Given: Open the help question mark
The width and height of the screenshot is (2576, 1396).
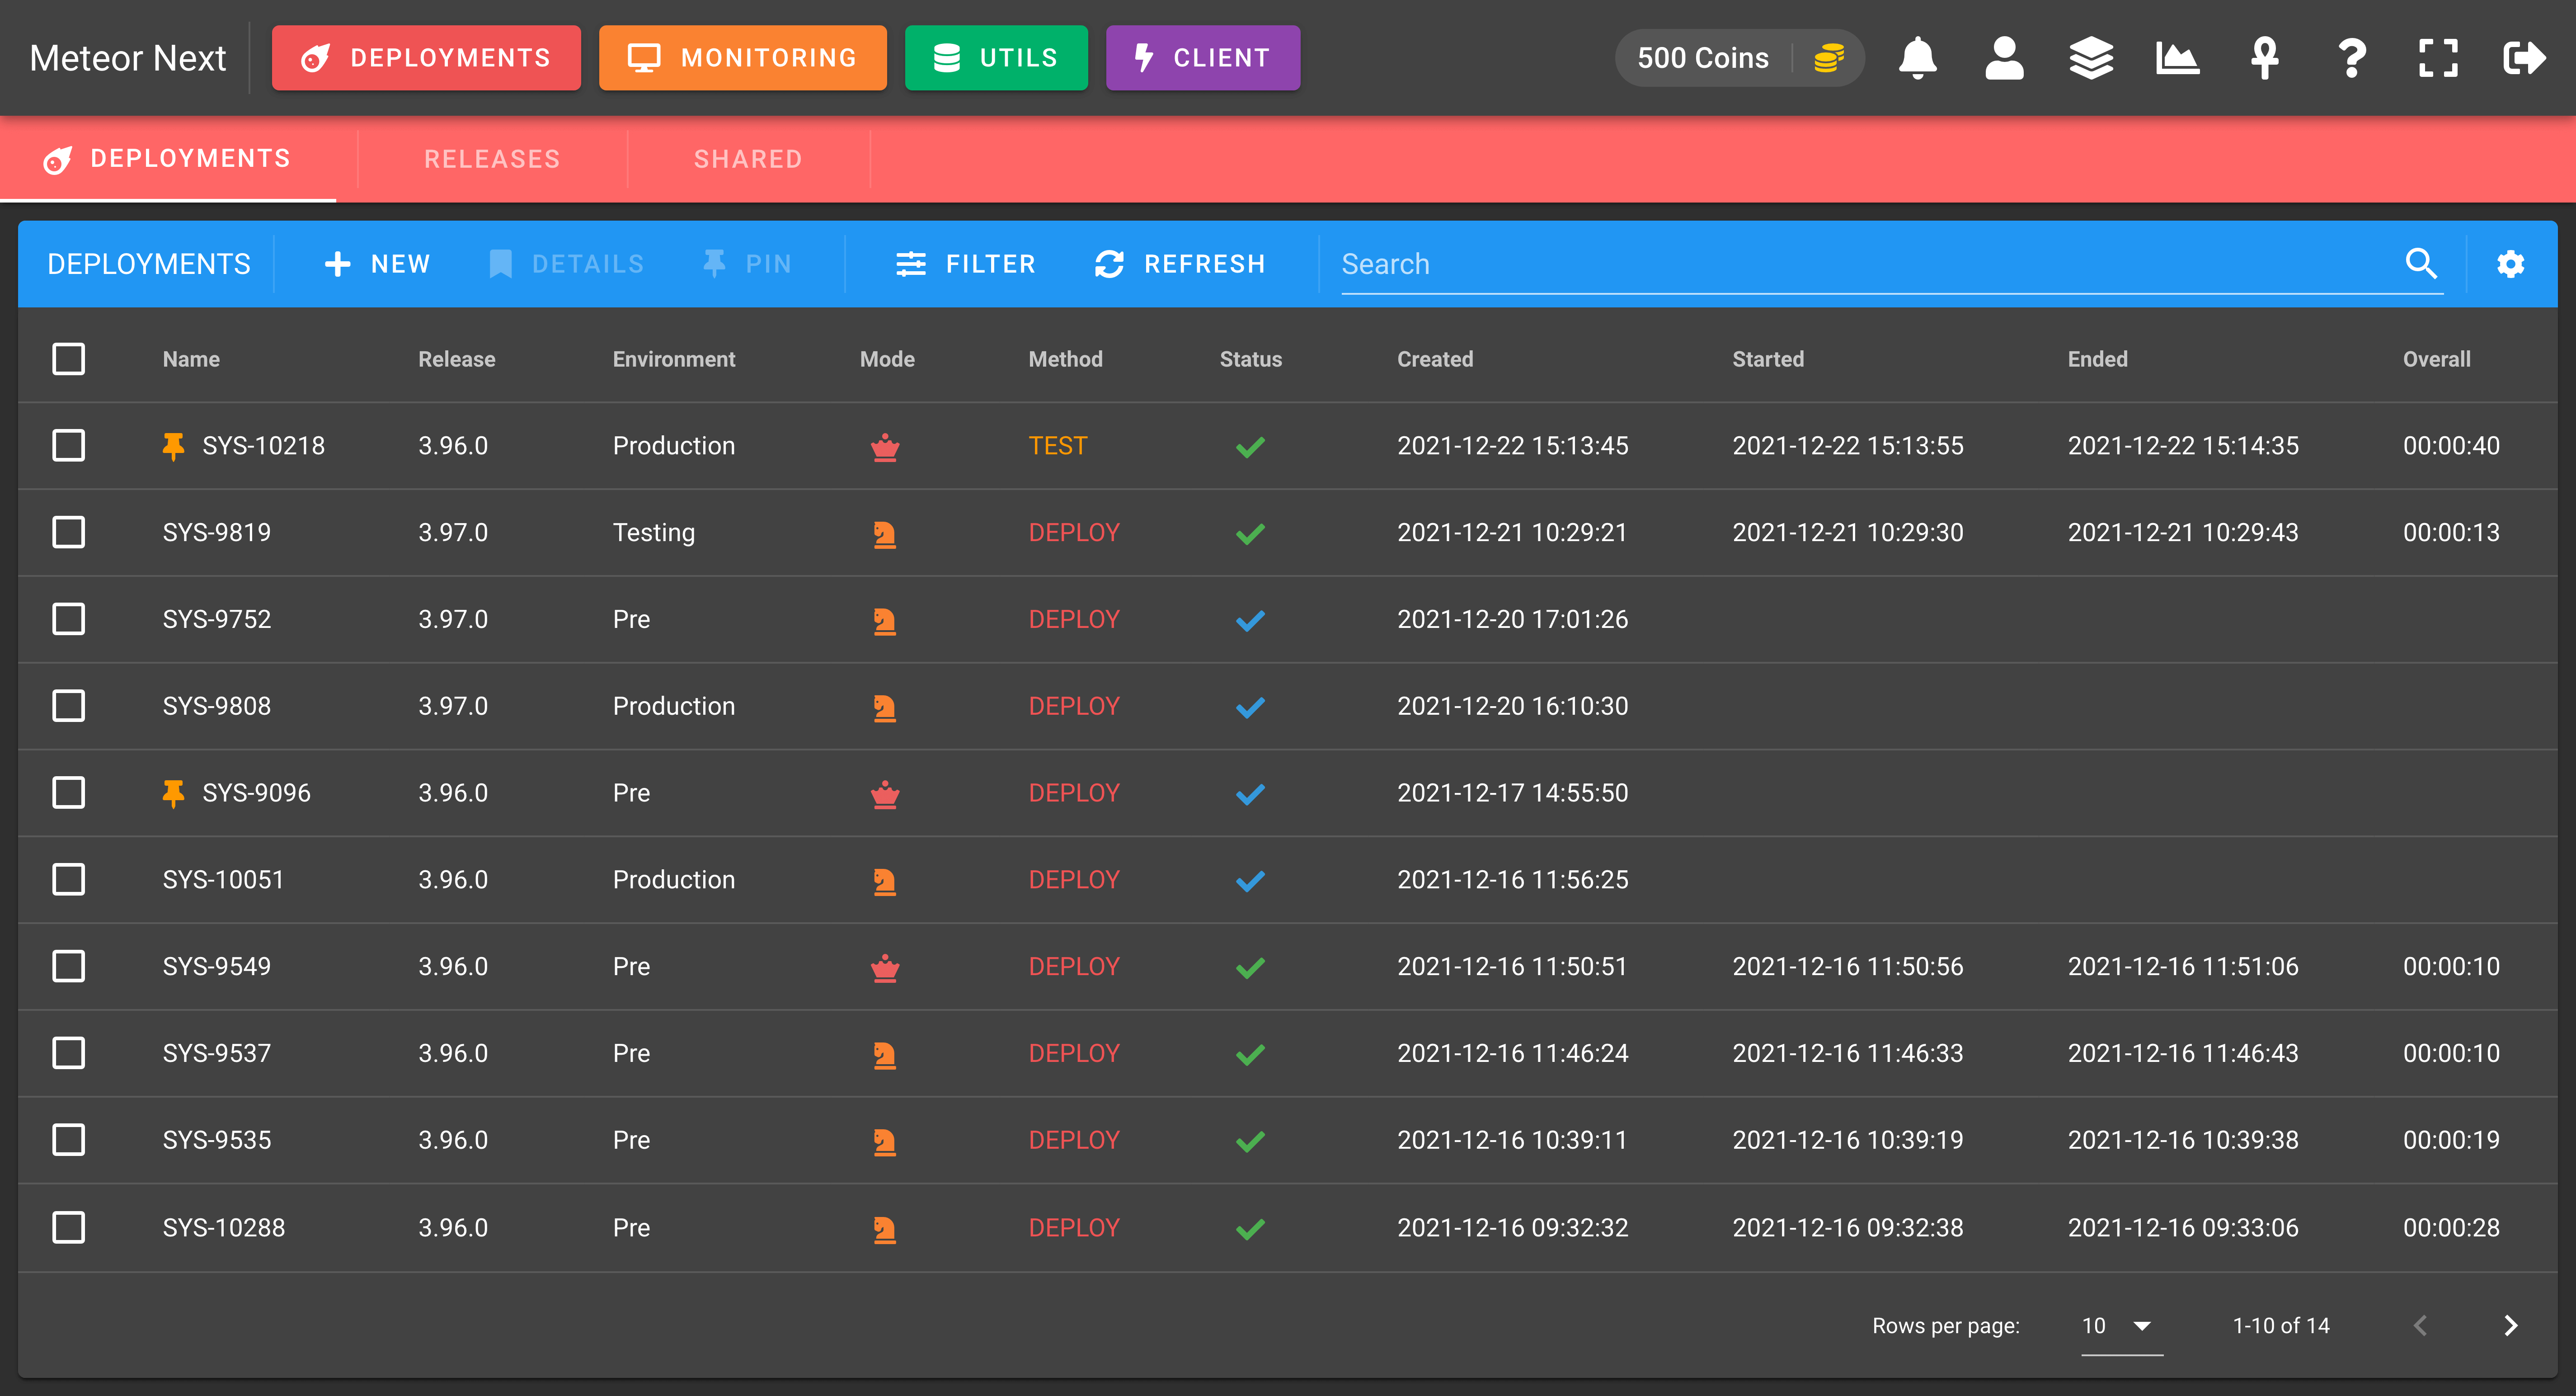Looking at the screenshot, I should (x=2352, y=58).
